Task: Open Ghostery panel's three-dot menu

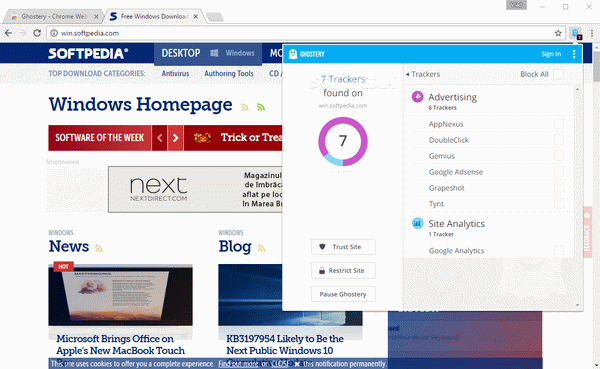Action: tap(574, 54)
